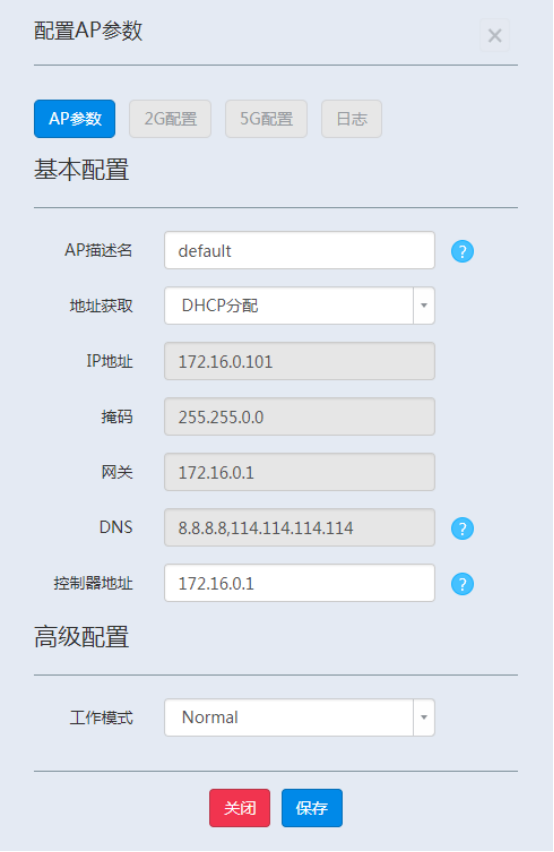Click the blue 保存 button
The image size is (554, 852).
pyautogui.click(x=312, y=809)
